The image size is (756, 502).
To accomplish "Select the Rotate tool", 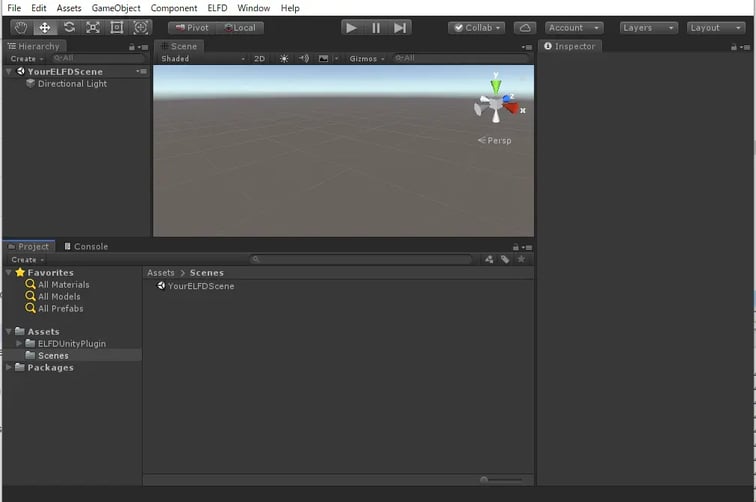I will pyautogui.click(x=68, y=28).
